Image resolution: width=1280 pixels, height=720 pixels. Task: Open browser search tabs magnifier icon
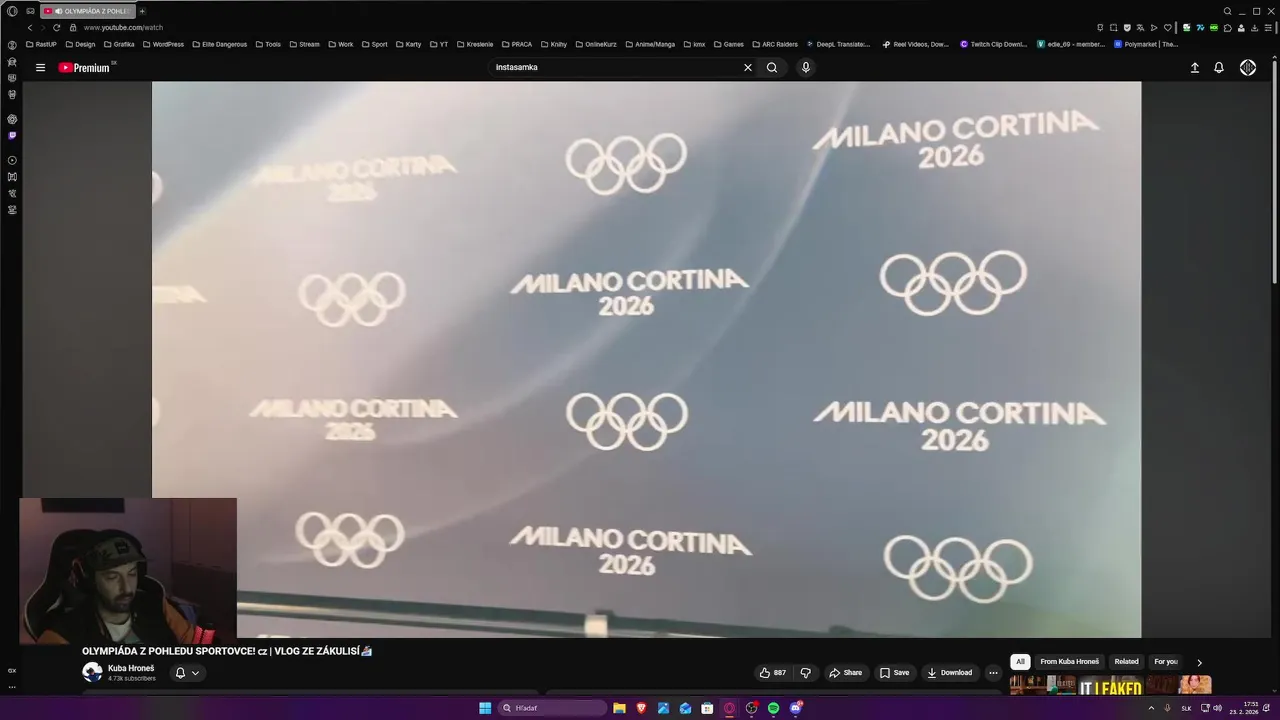coord(1228,11)
